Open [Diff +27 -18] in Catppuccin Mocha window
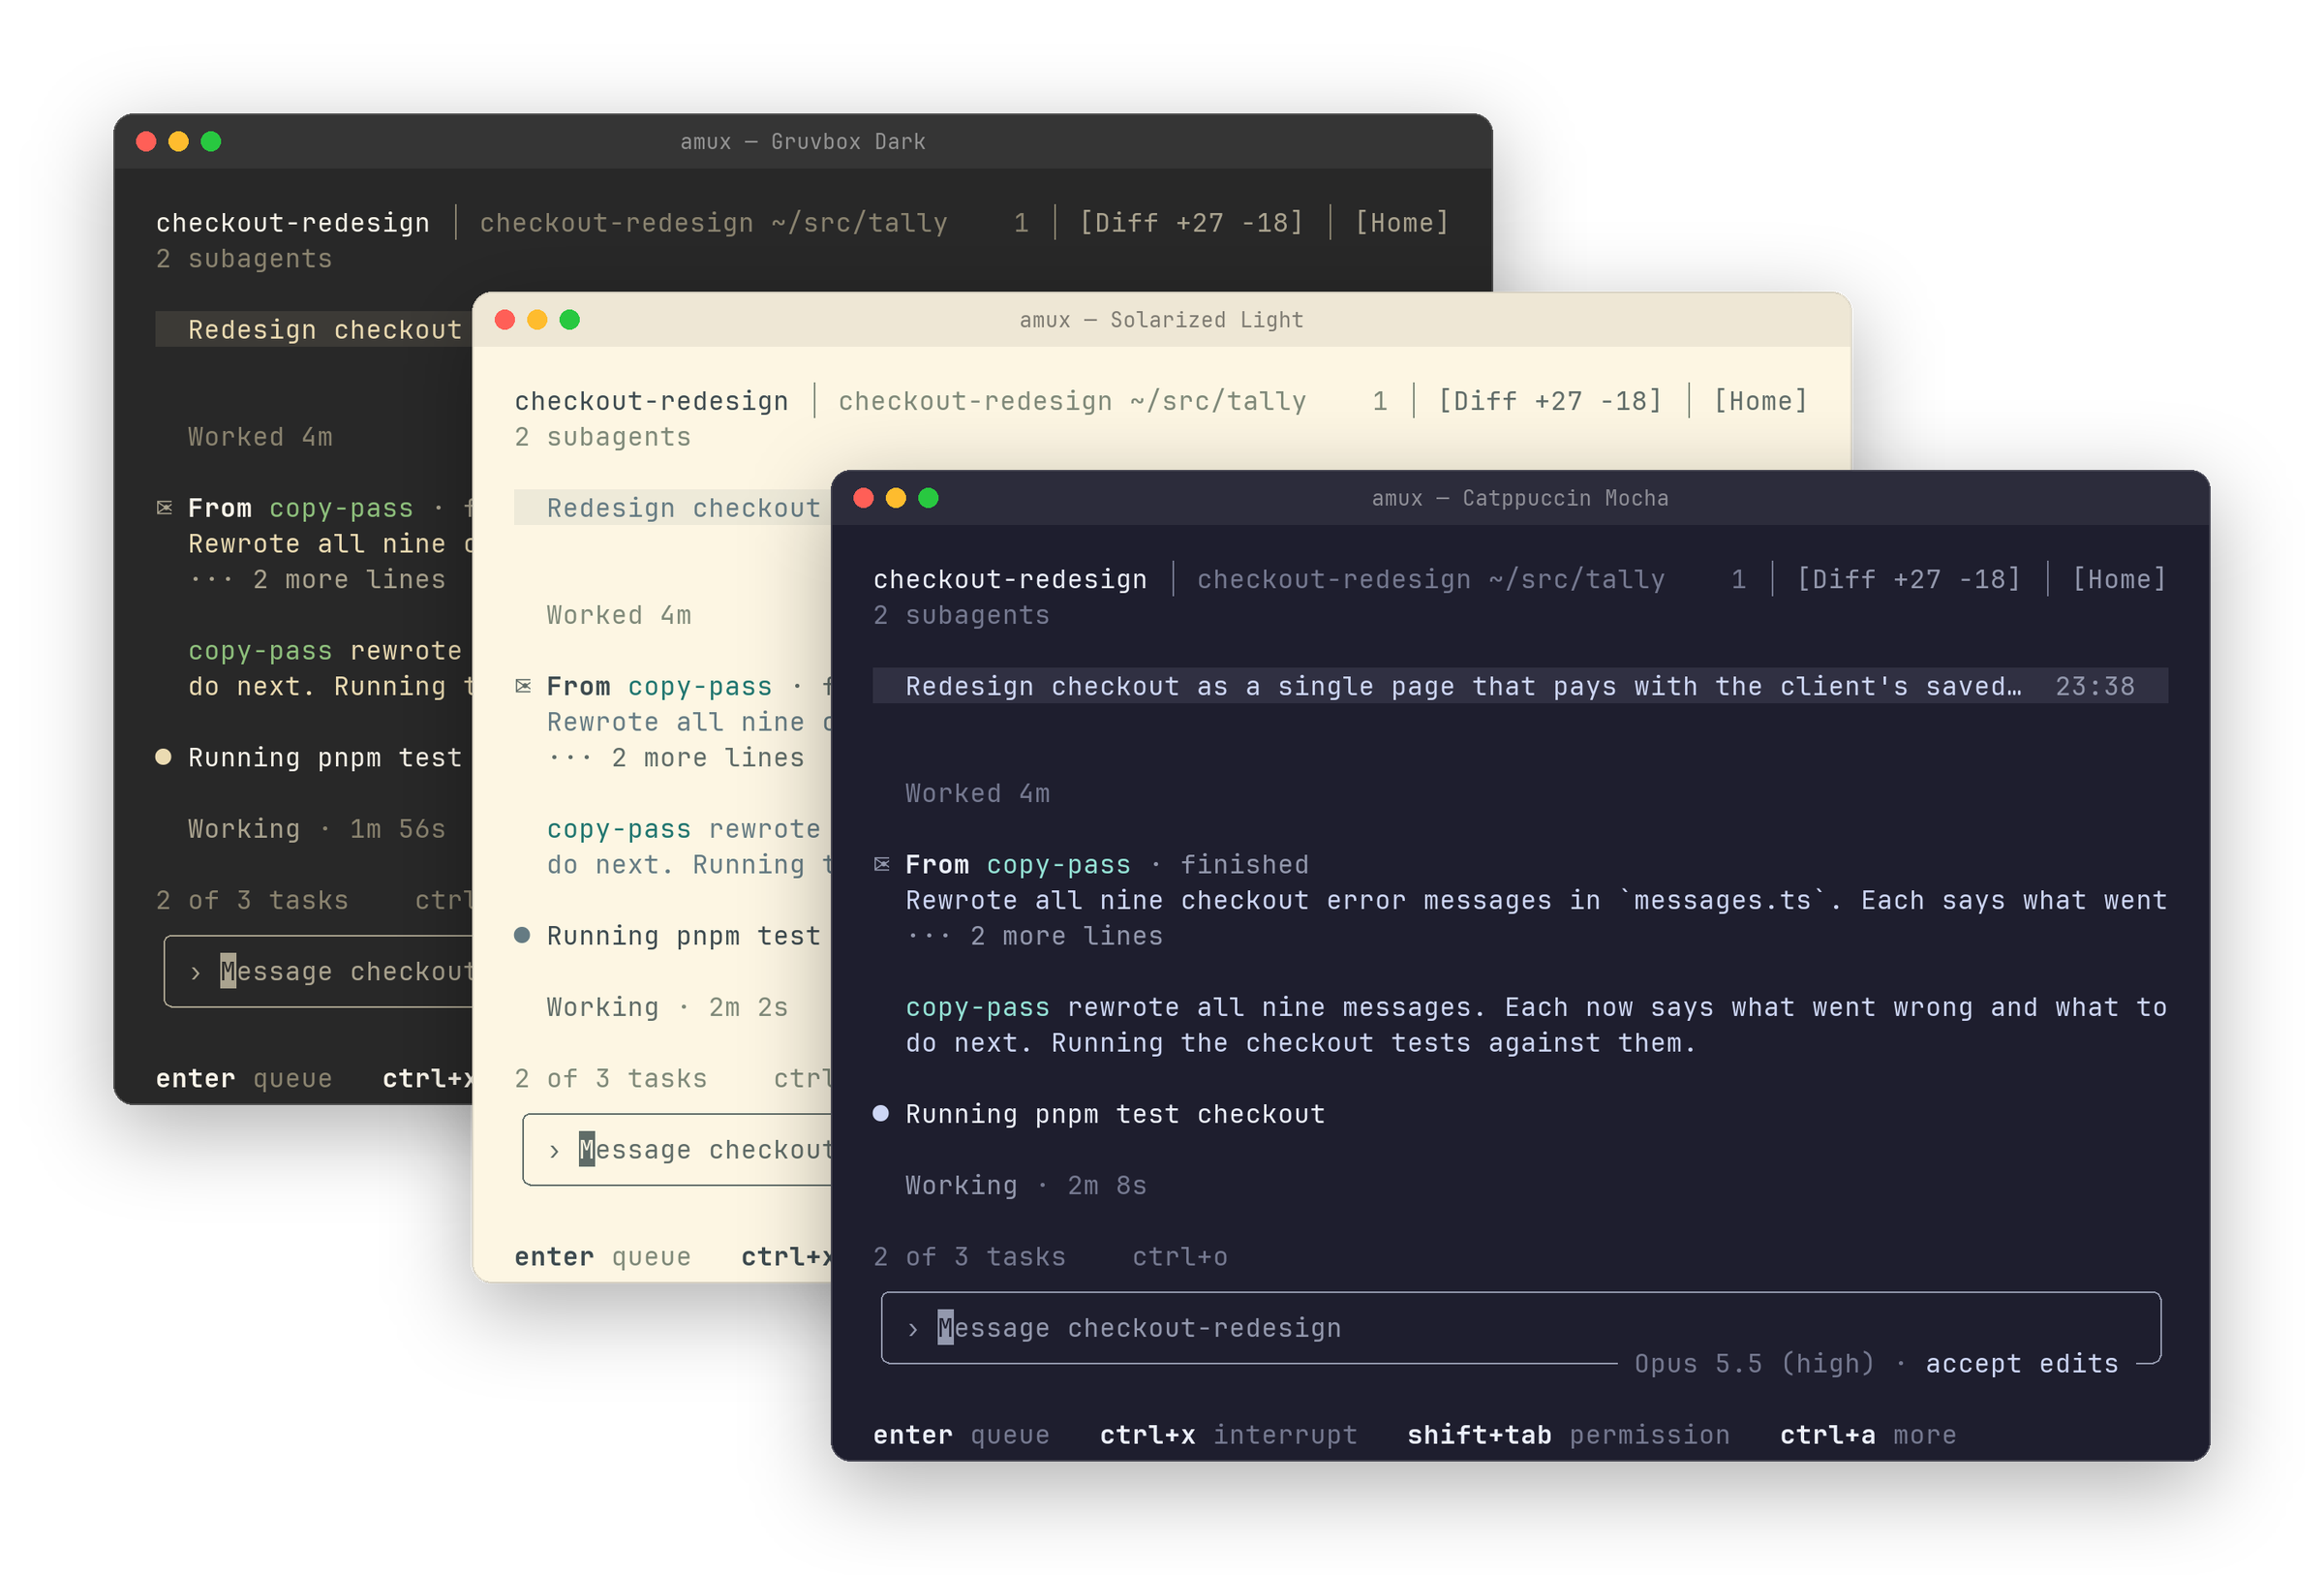The image size is (2324, 1575). click(x=1908, y=579)
